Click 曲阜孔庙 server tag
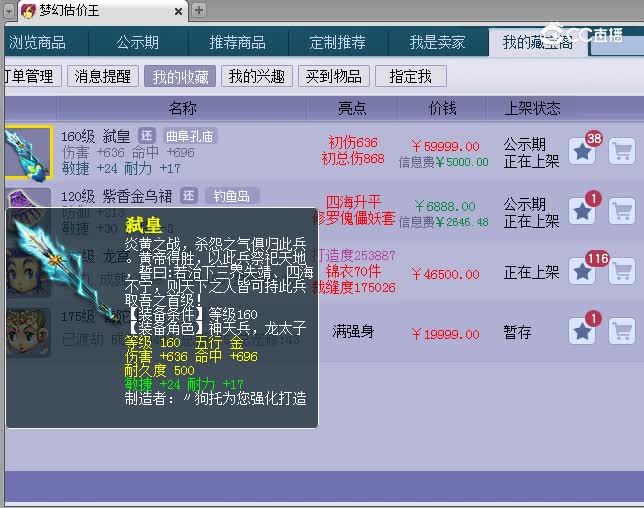This screenshot has height=508, width=644. pyautogui.click(x=190, y=136)
